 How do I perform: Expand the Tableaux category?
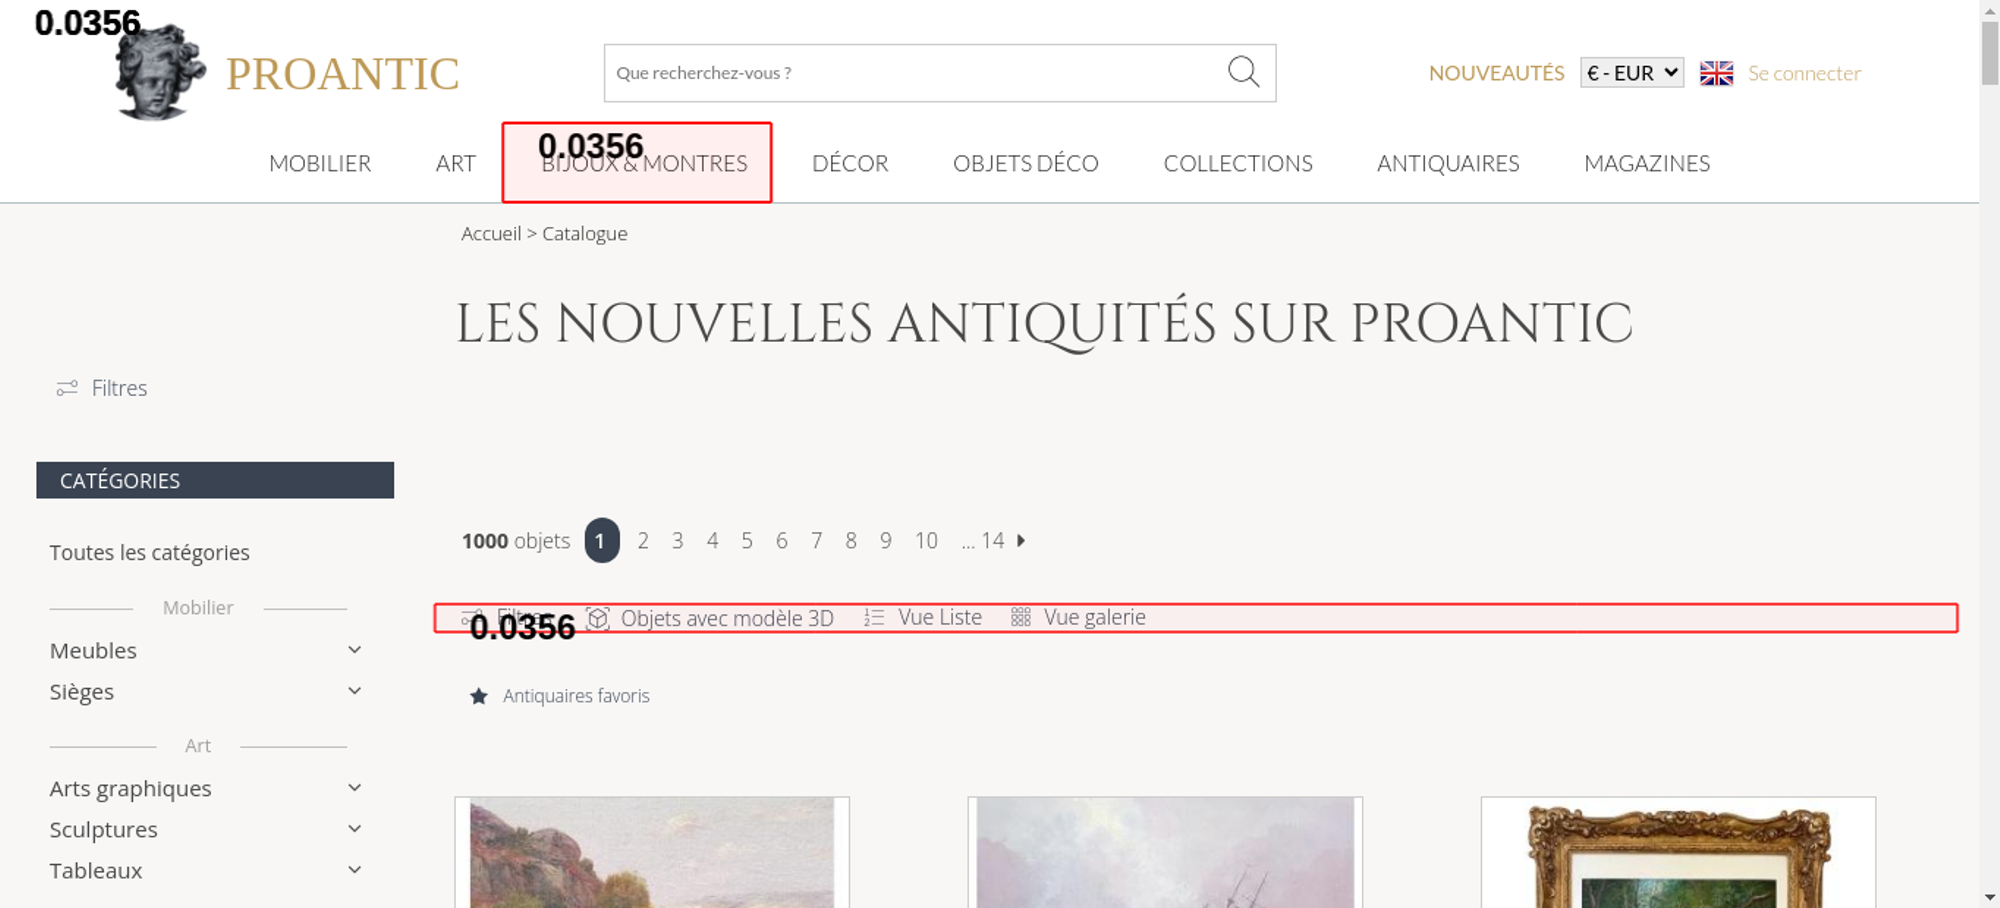pyautogui.click(x=354, y=870)
